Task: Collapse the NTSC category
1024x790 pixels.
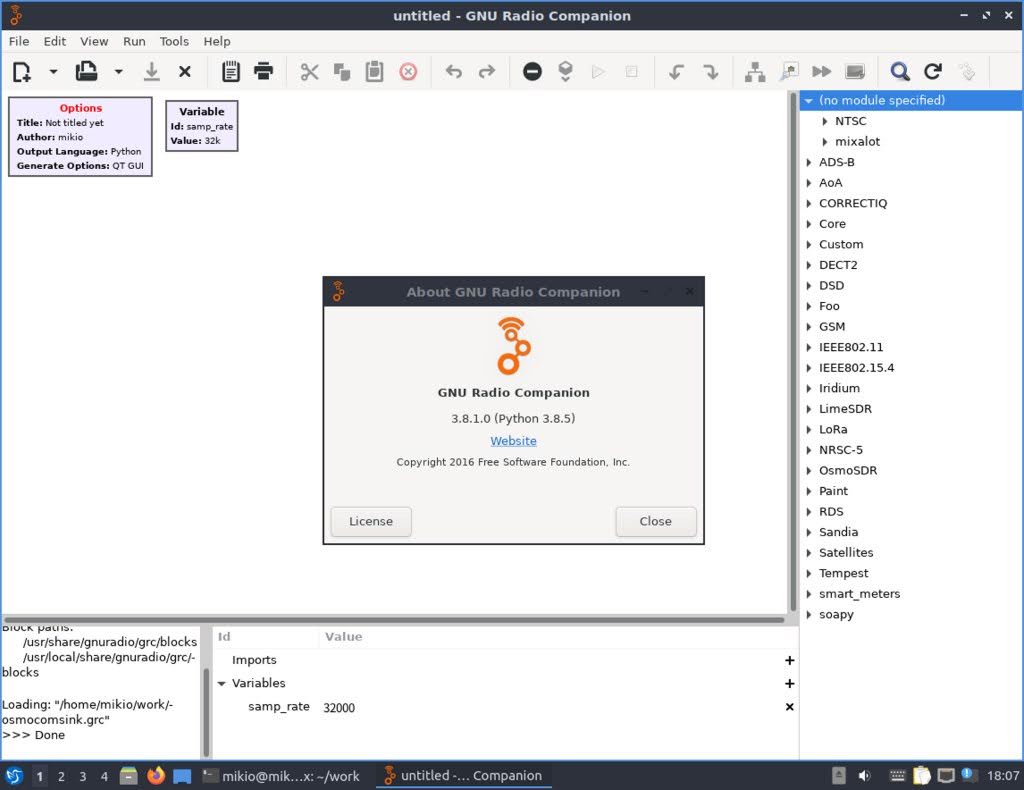Action: tap(825, 120)
